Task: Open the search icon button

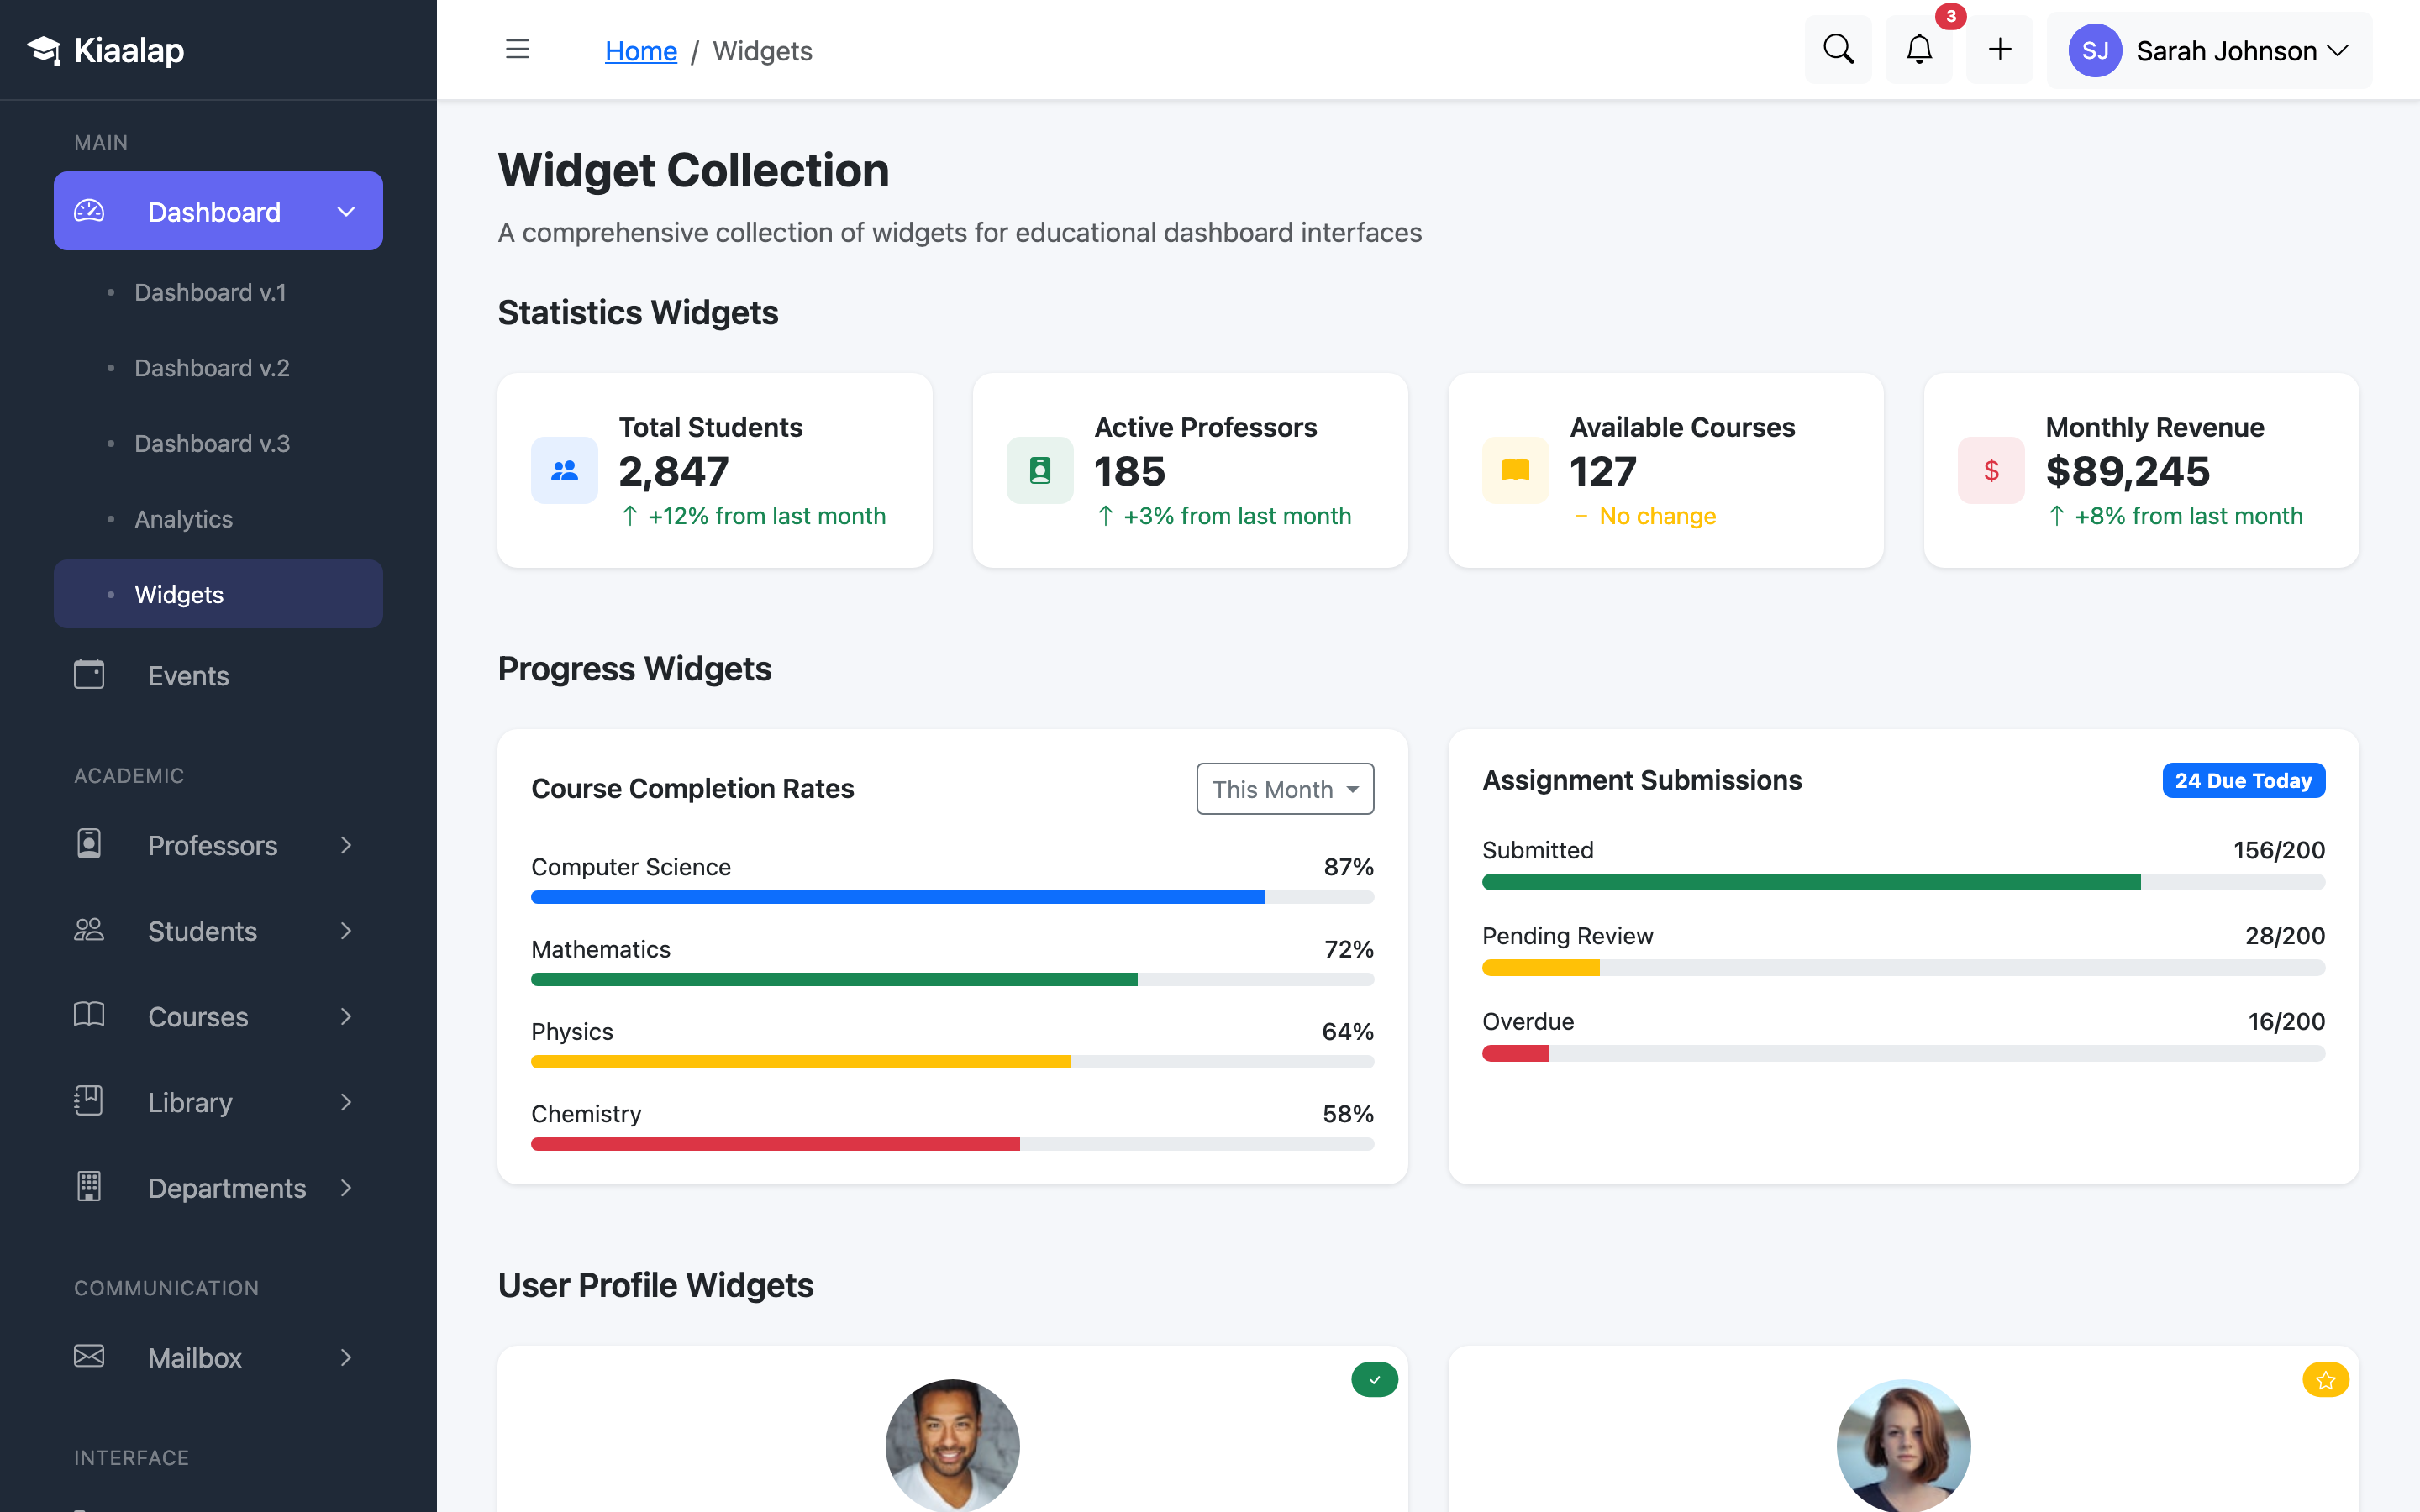Action: click(1838, 49)
